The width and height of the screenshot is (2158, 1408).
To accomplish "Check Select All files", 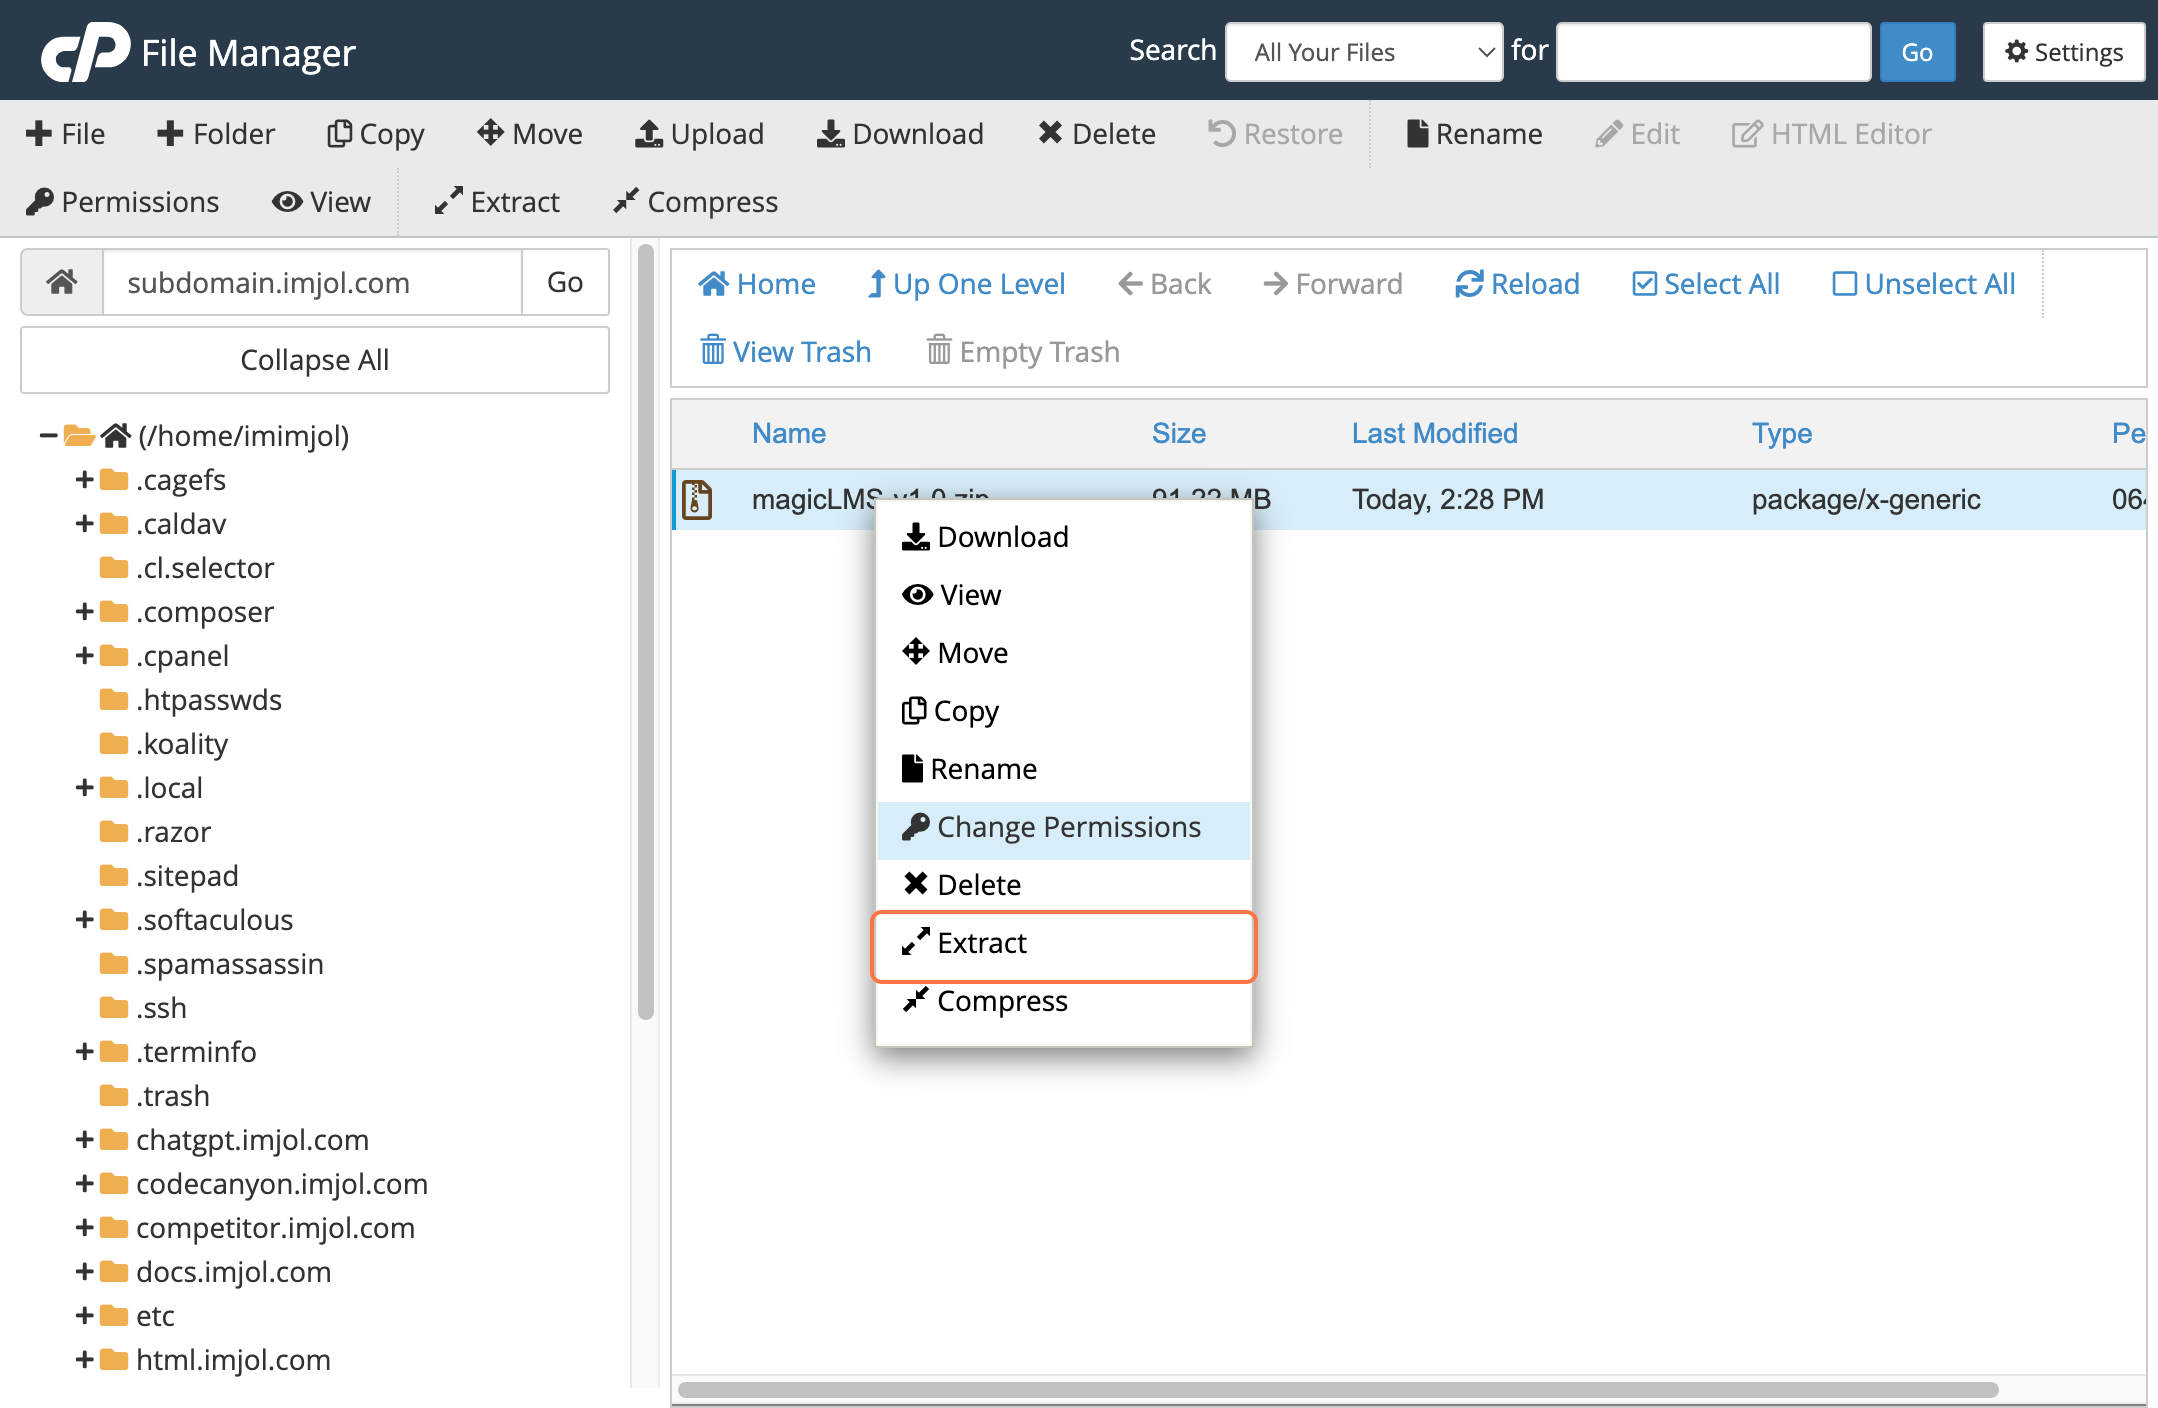I will [1706, 284].
